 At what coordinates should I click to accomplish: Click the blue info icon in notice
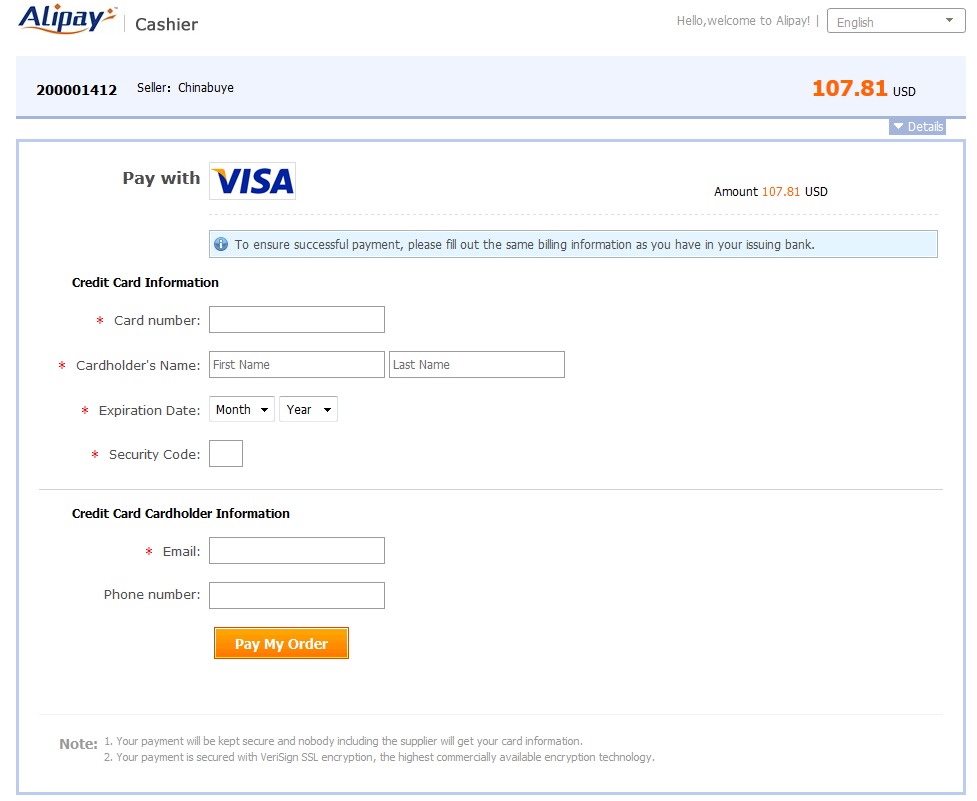tap(221, 244)
